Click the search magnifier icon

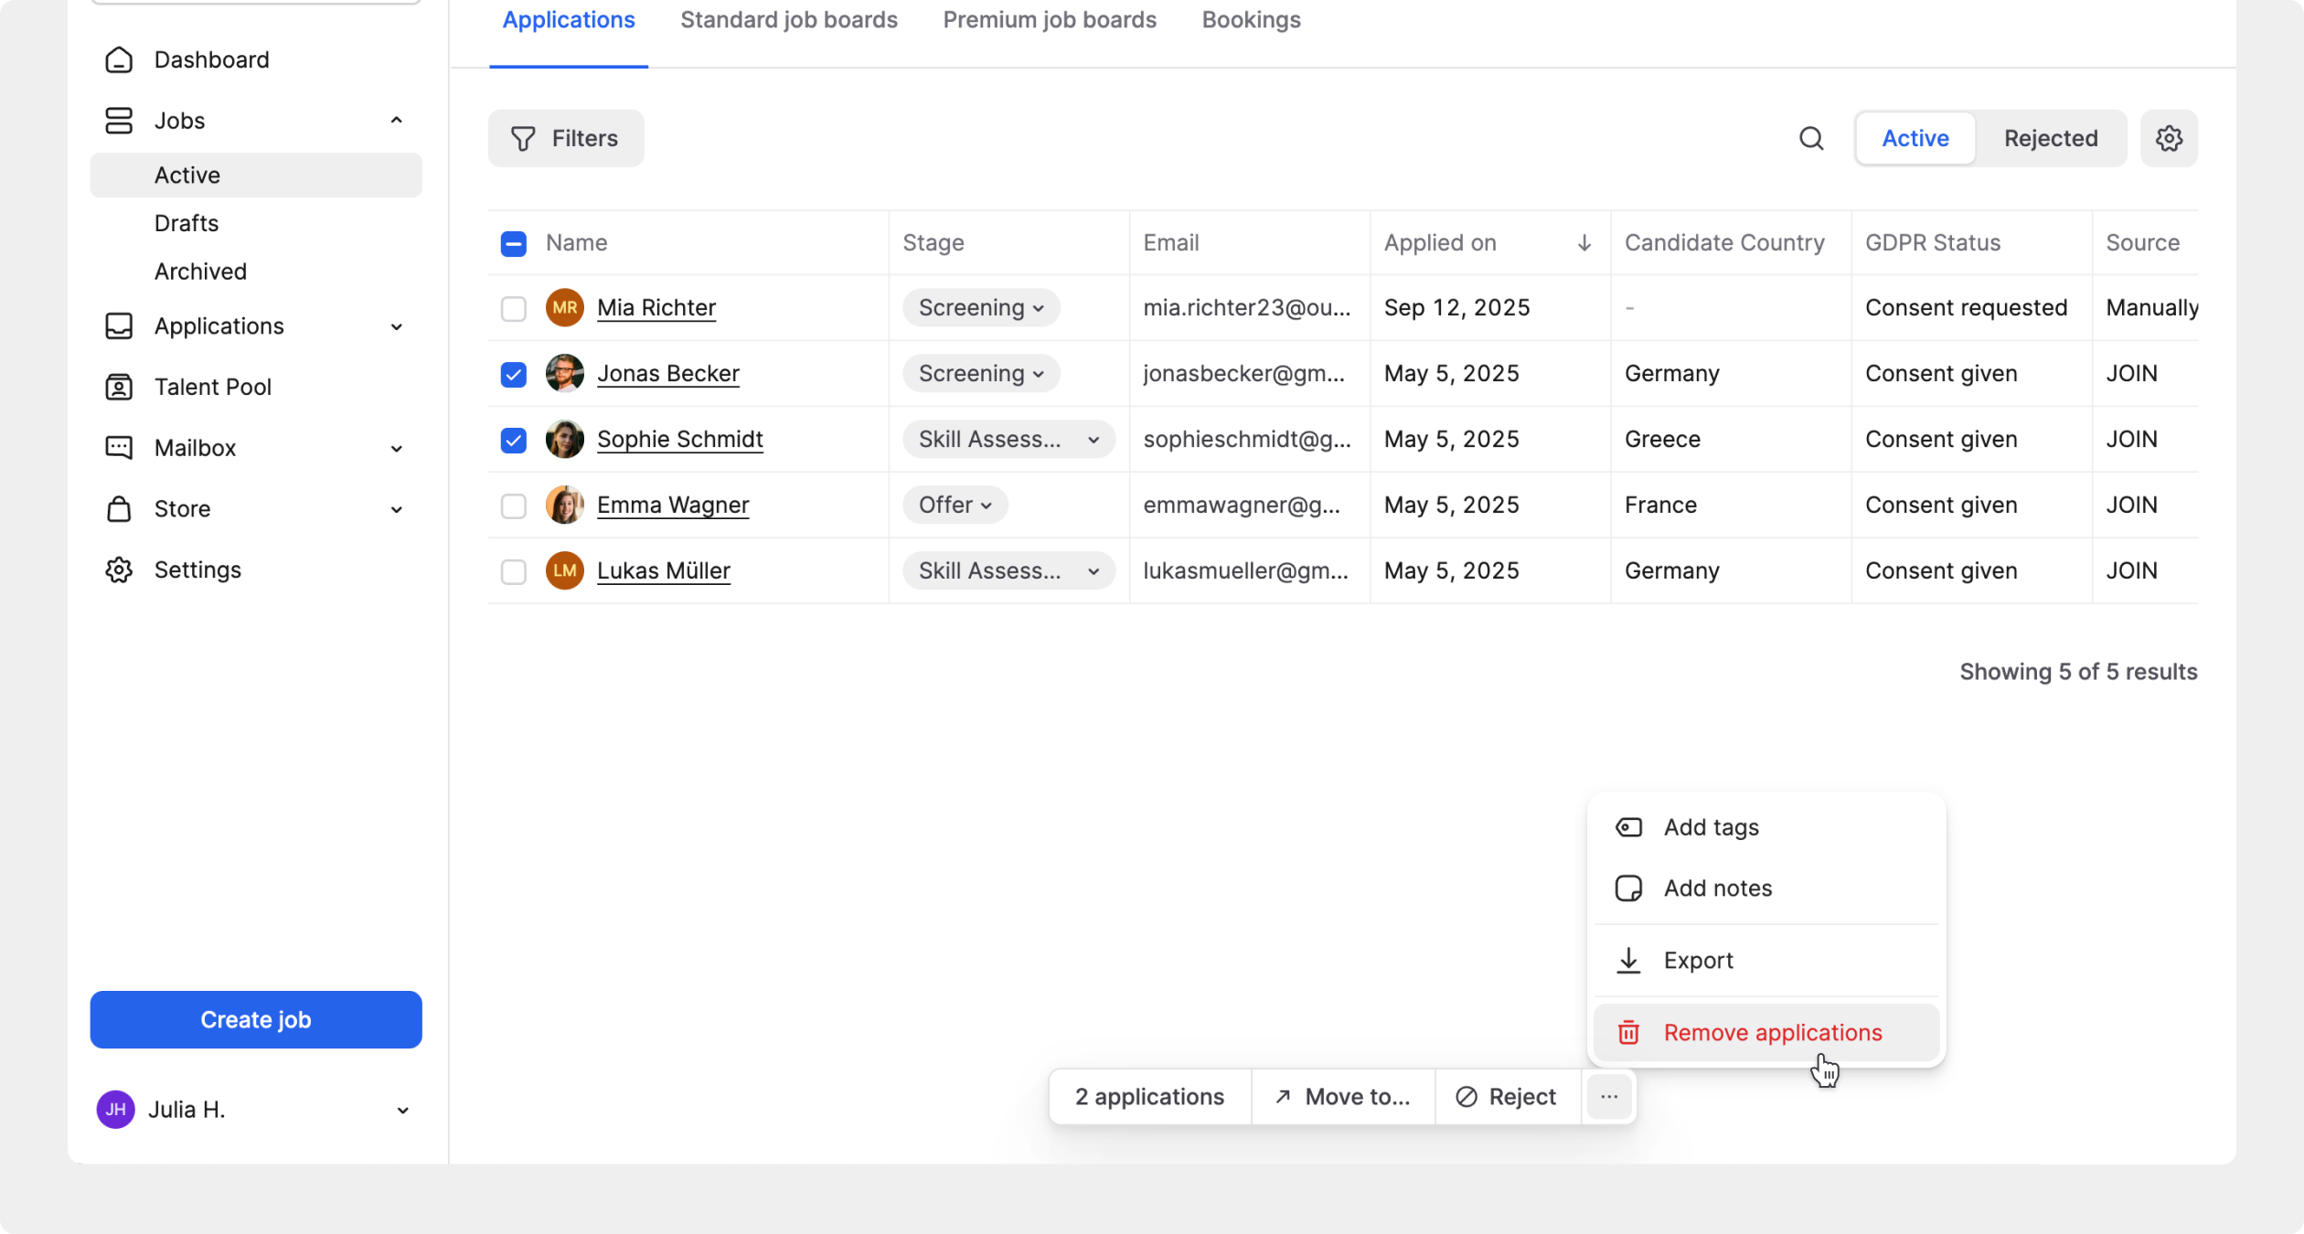click(1811, 138)
